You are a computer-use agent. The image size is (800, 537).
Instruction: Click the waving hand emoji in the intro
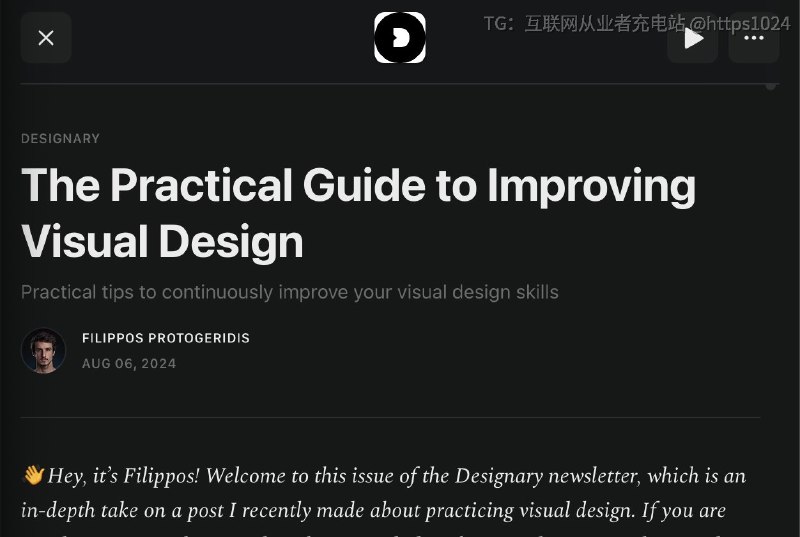(x=33, y=475)
